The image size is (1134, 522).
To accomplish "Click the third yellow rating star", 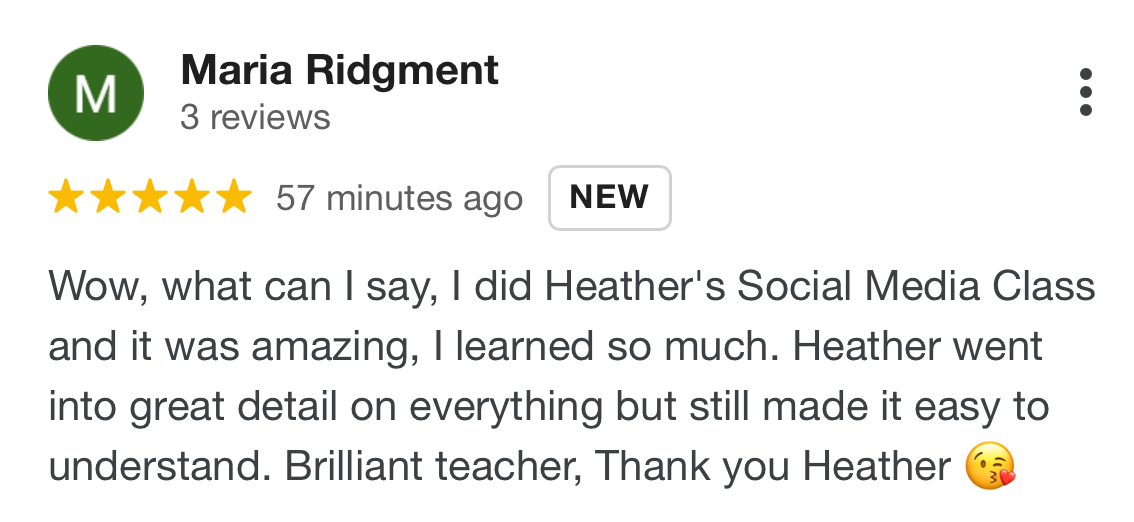I will pyautogui.click(x=149, y=197).
